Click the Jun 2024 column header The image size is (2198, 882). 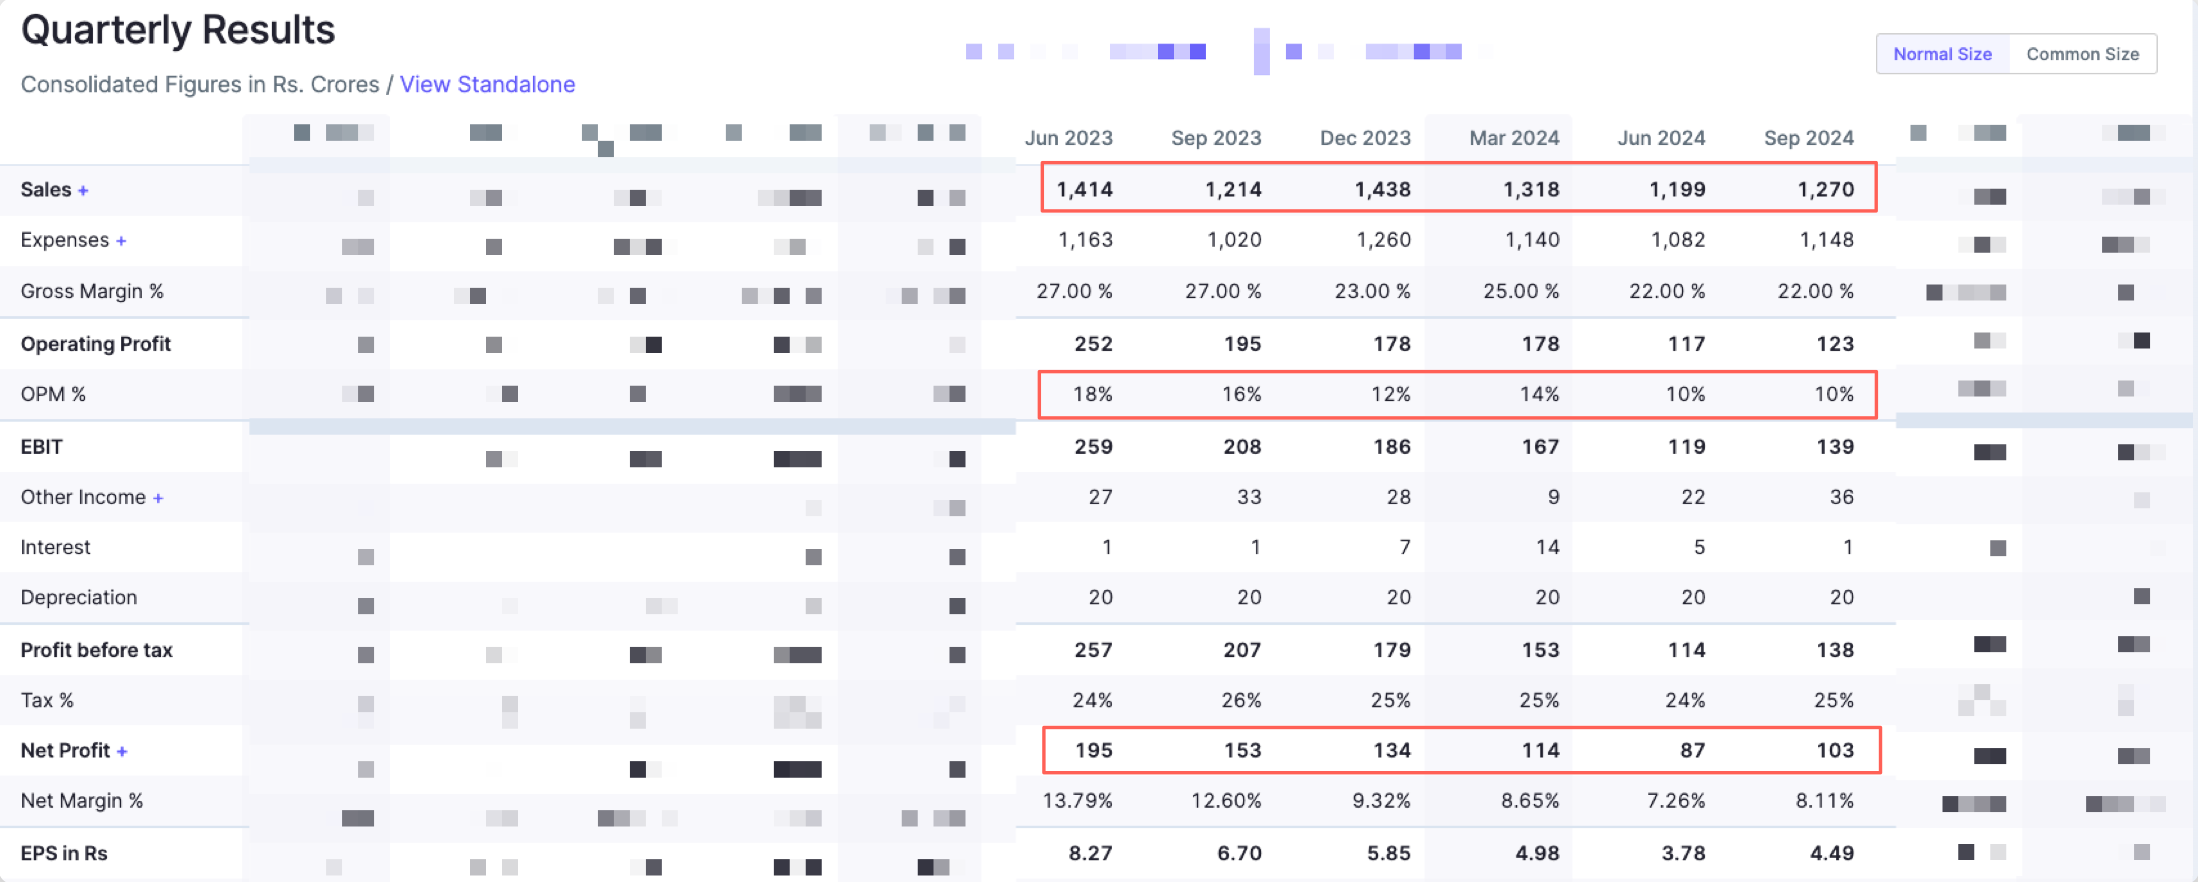coord(1661,138)
